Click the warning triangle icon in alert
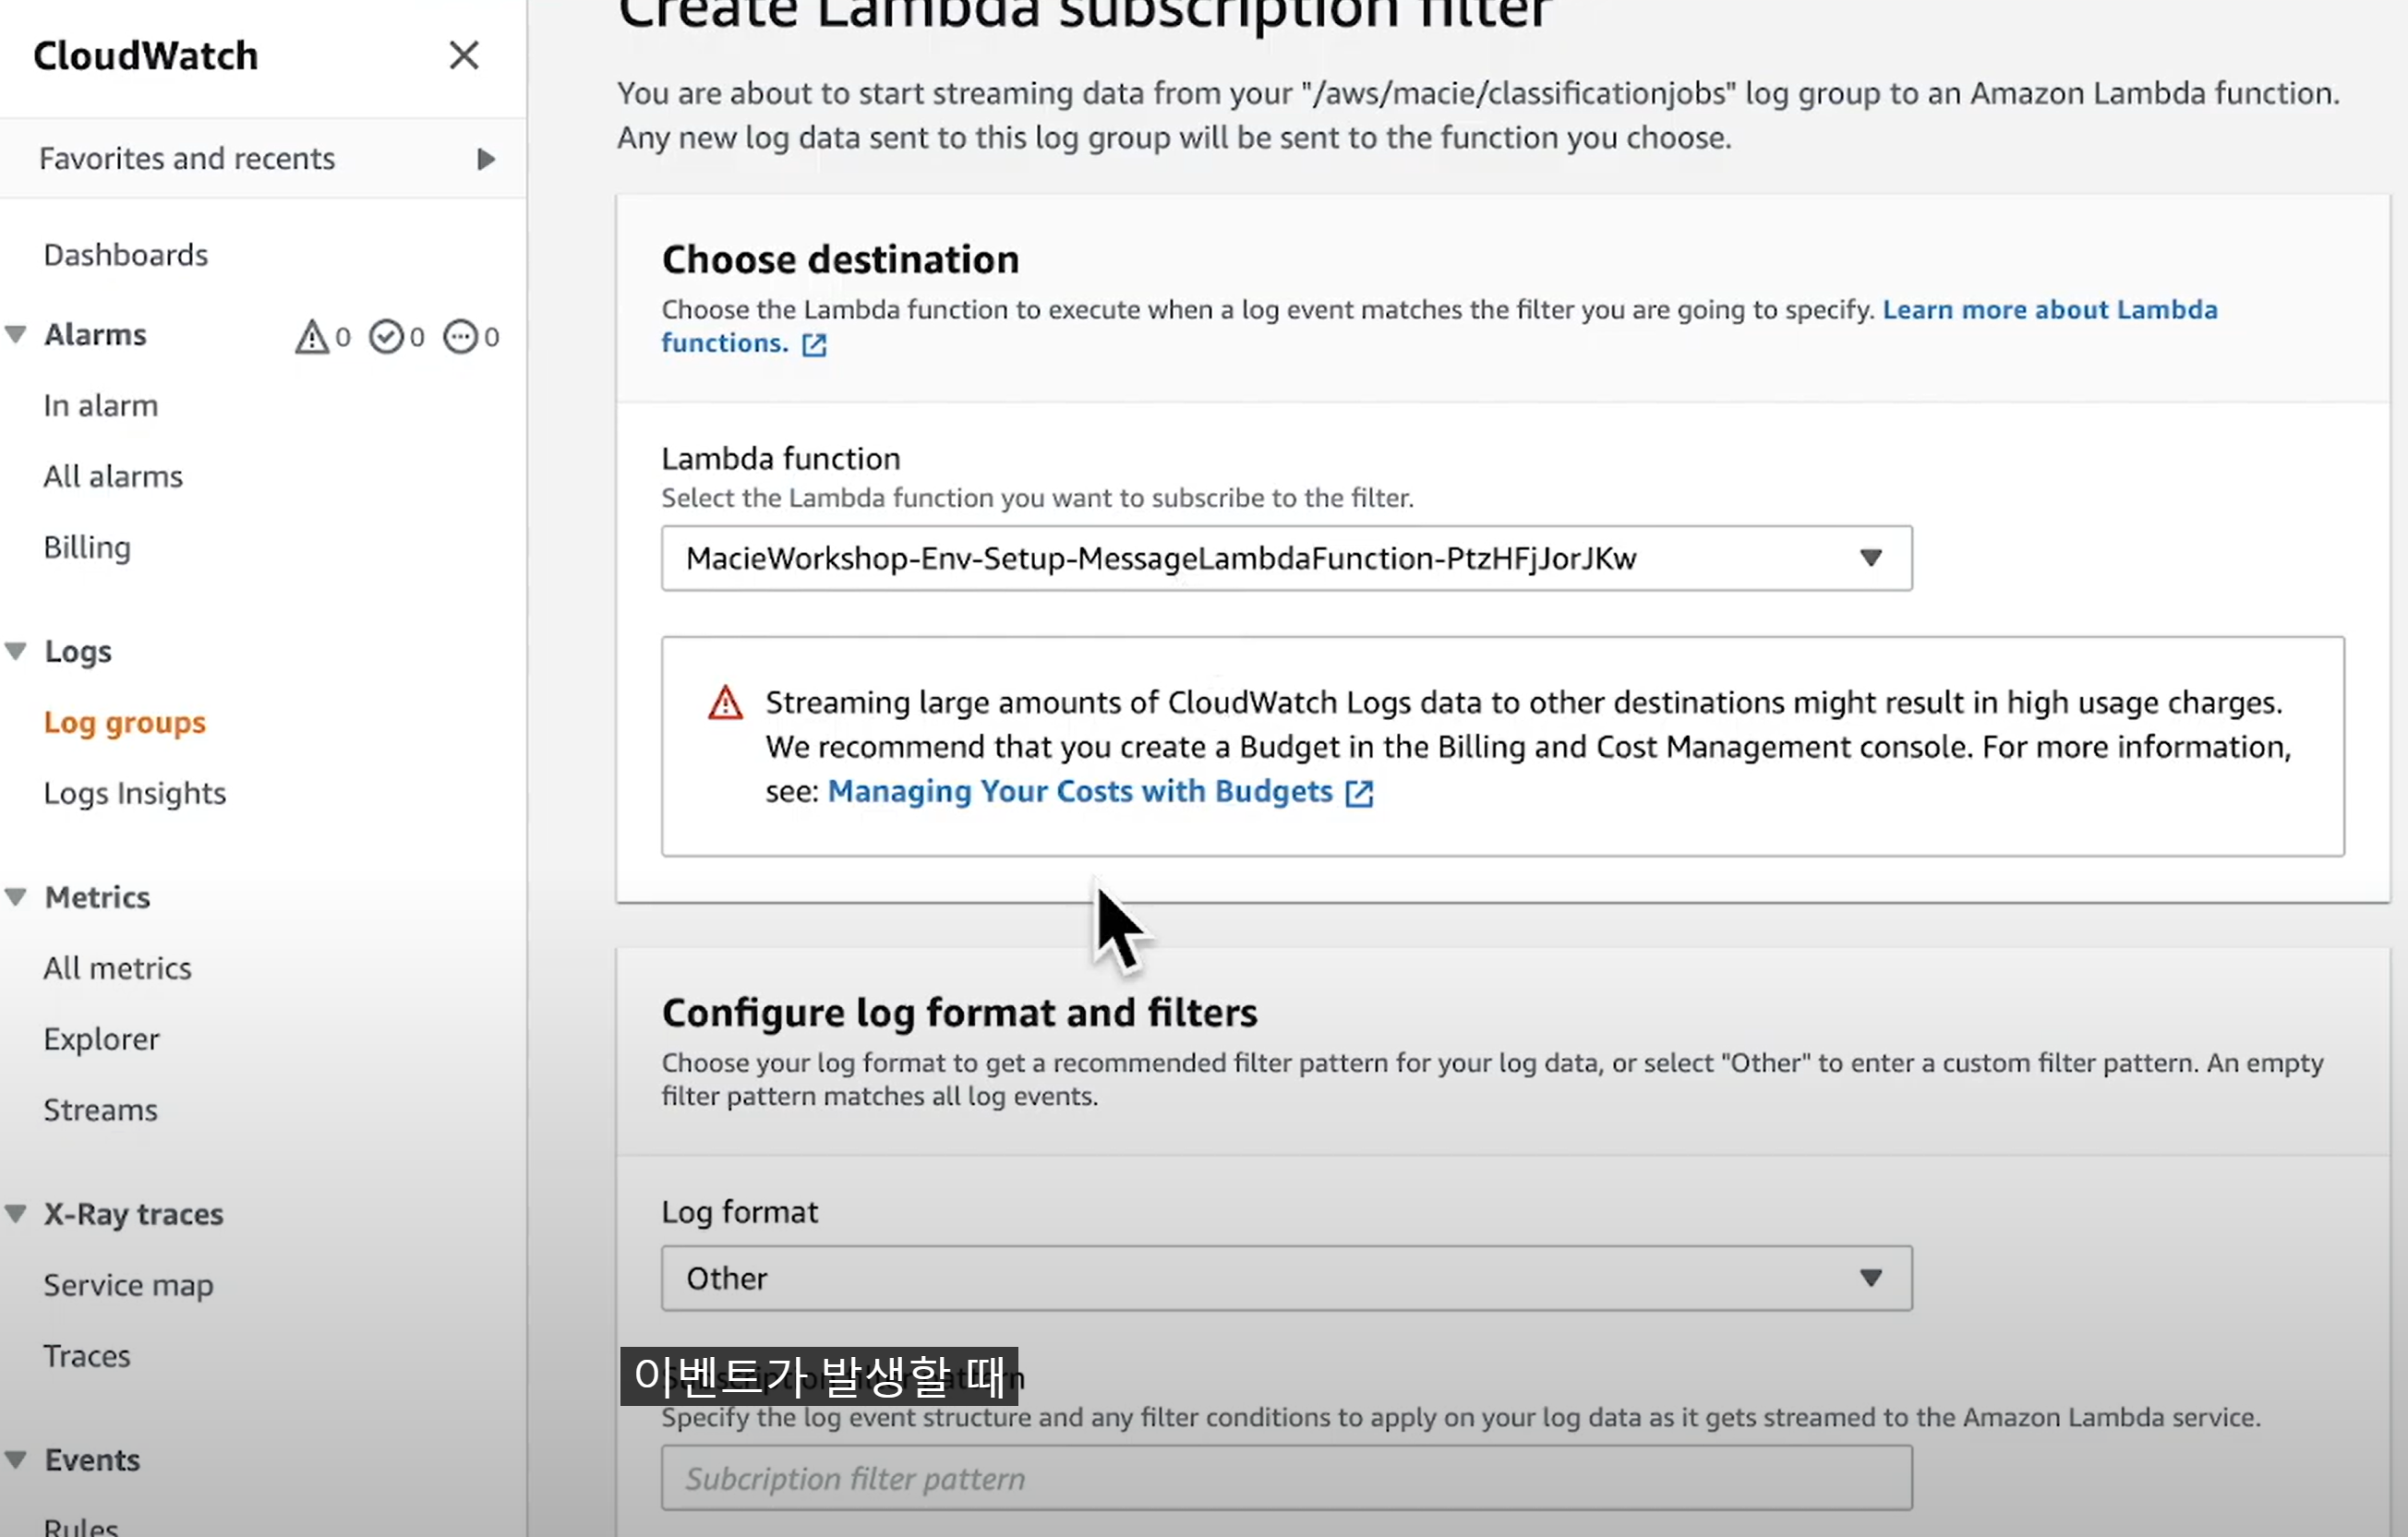Viewport: 2408px width, 1537px height. tap(725, 703)
